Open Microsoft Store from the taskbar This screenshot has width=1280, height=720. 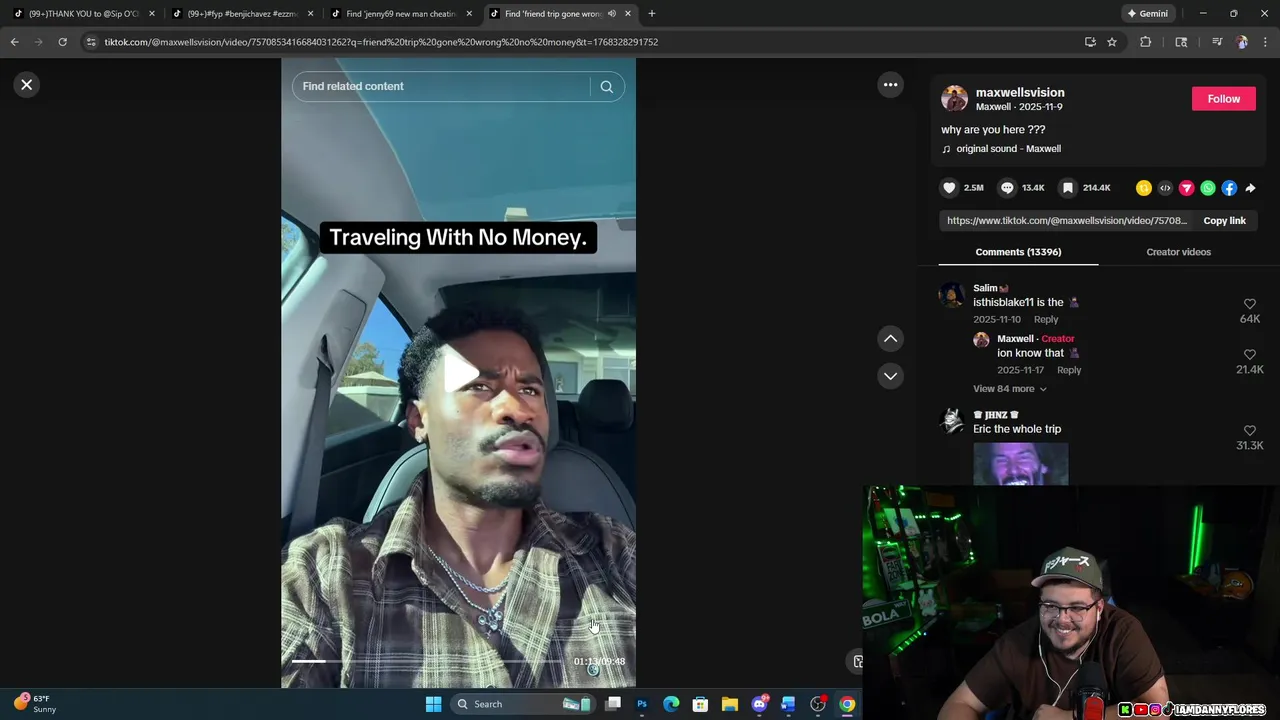coord(700,704)
